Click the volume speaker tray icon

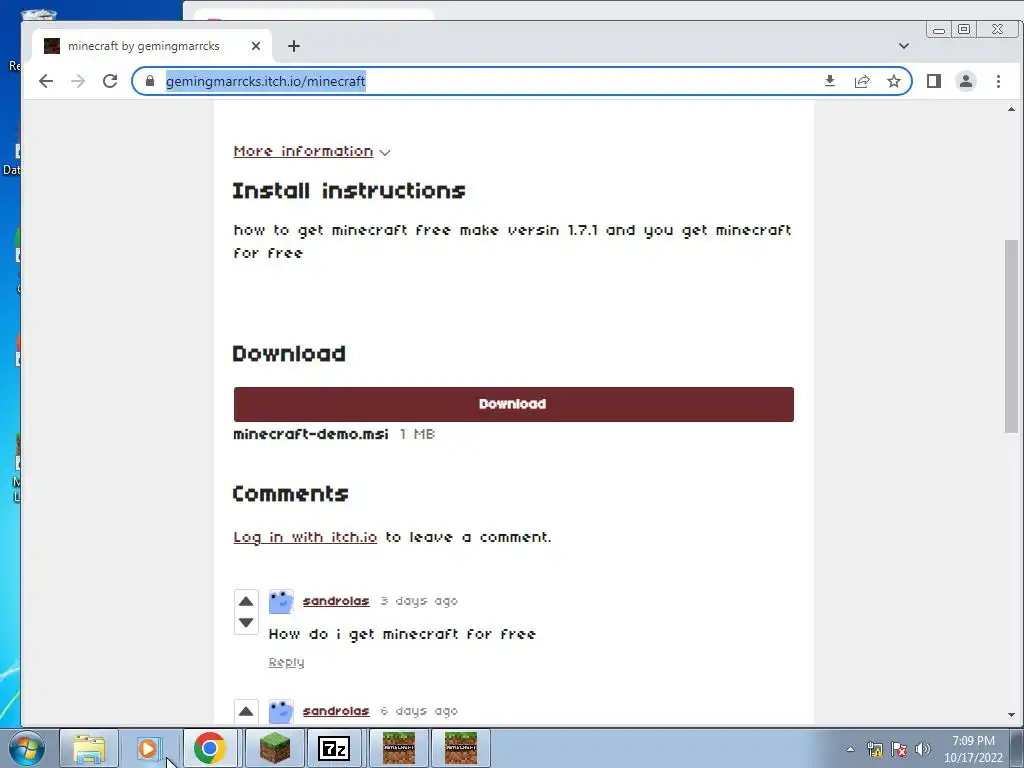(x=922, y=749)
